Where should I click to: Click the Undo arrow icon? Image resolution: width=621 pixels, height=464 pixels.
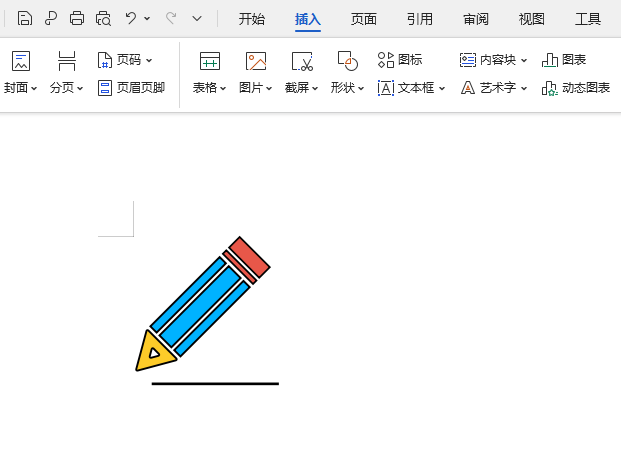point(131,18)
